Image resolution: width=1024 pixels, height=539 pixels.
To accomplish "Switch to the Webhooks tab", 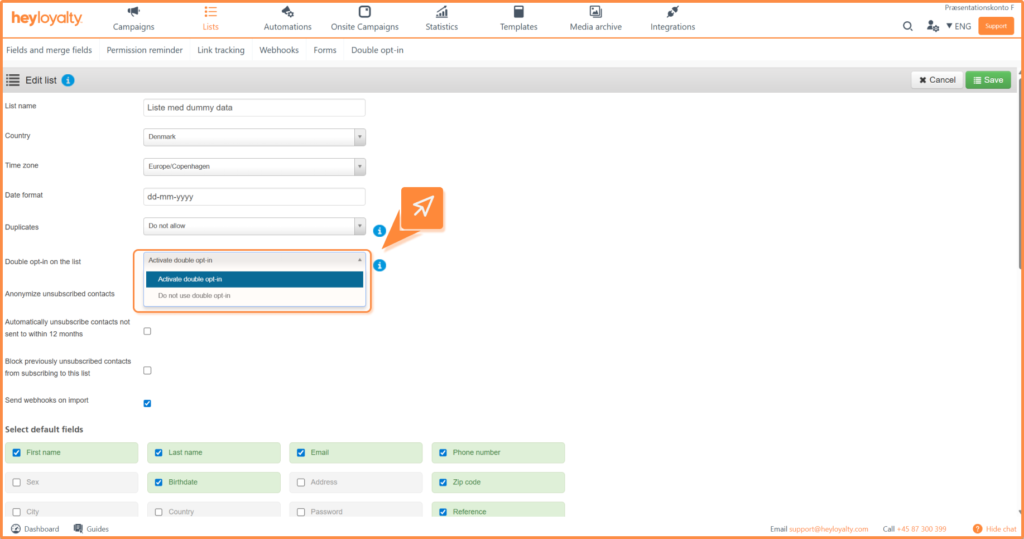I will click(x=279, y=50).
